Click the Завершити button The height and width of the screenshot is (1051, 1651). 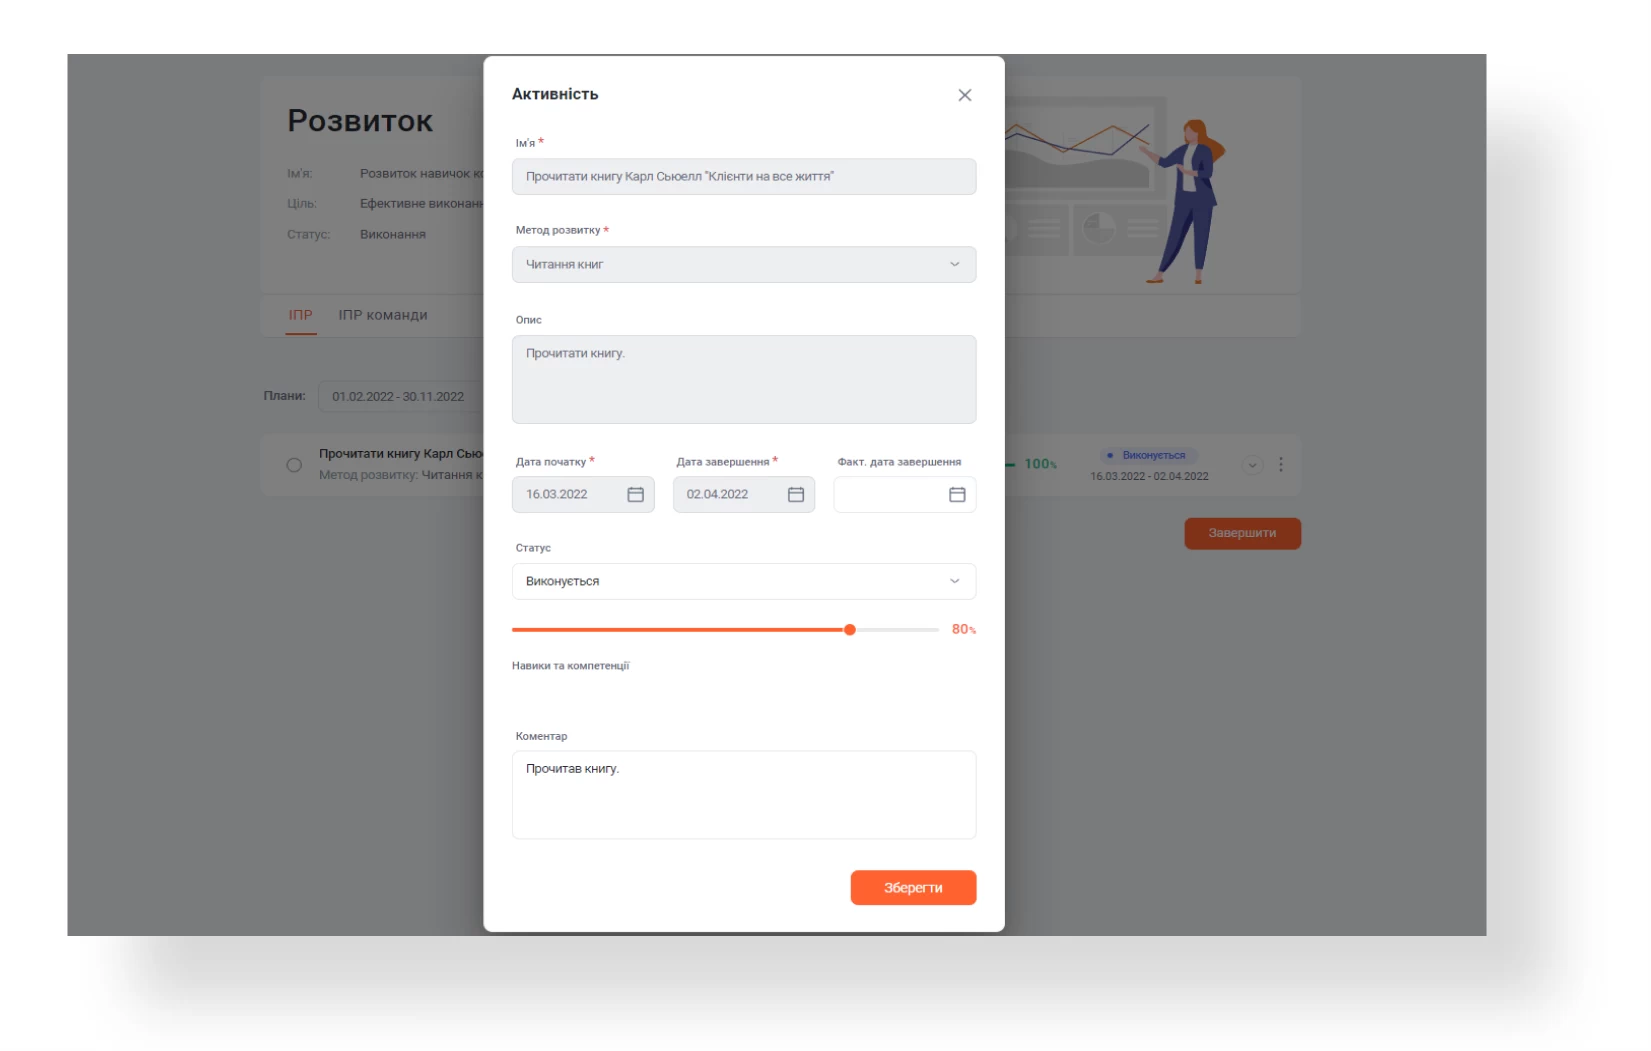tap(1242, 533)
